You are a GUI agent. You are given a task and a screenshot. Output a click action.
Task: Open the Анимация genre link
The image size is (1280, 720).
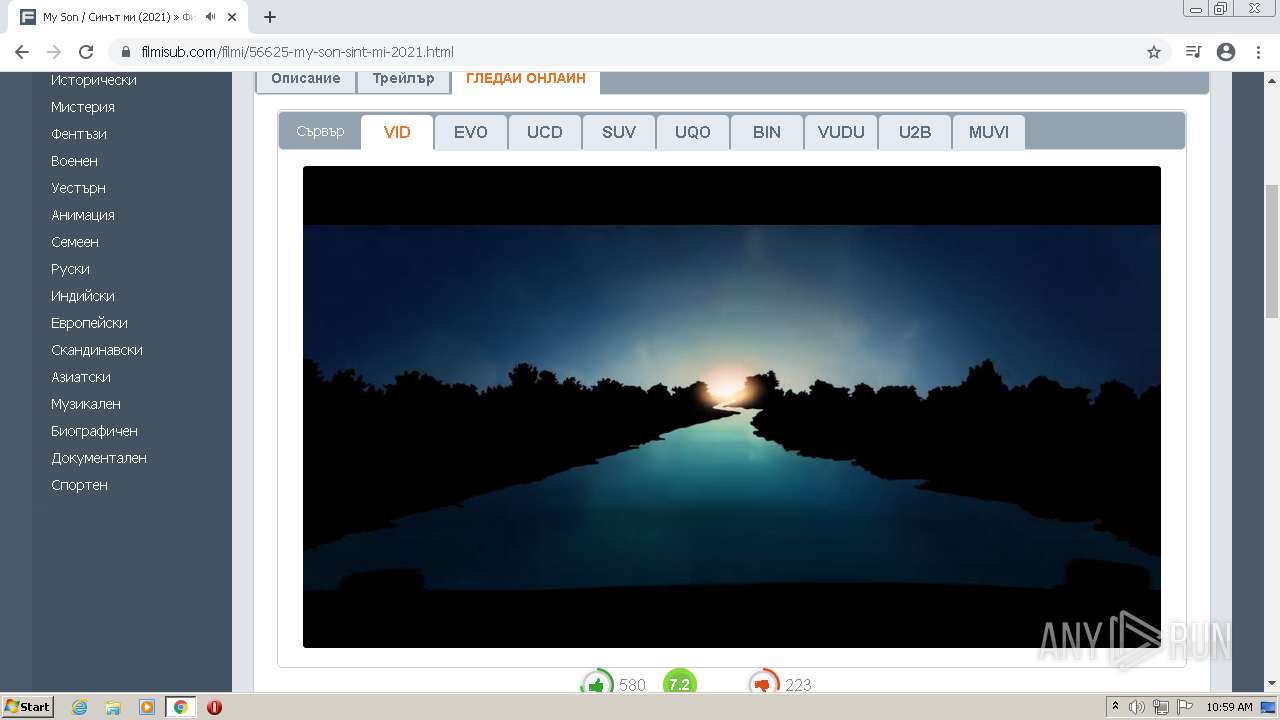tap(83, 215)
